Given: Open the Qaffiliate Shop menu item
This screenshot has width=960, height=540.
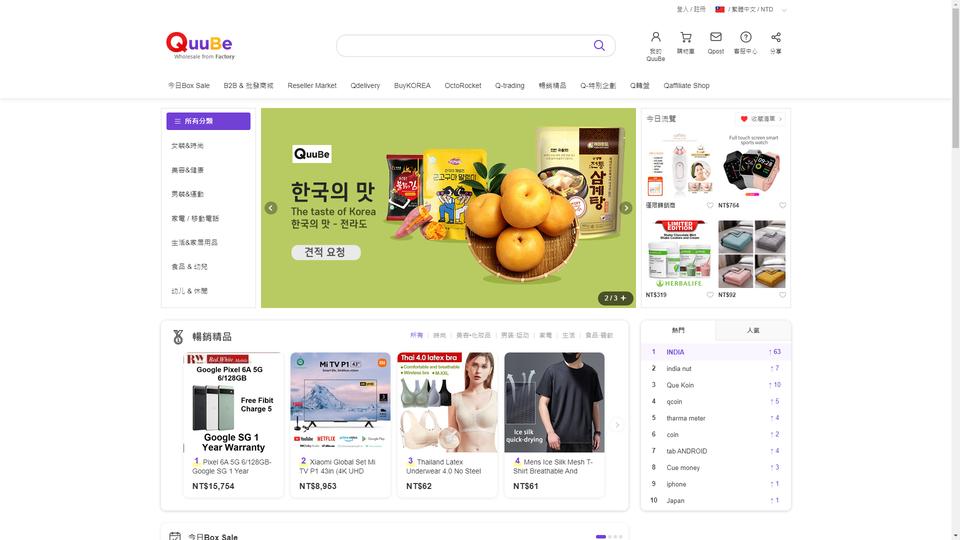Looking at the screenshot, I should click(686, 86).
